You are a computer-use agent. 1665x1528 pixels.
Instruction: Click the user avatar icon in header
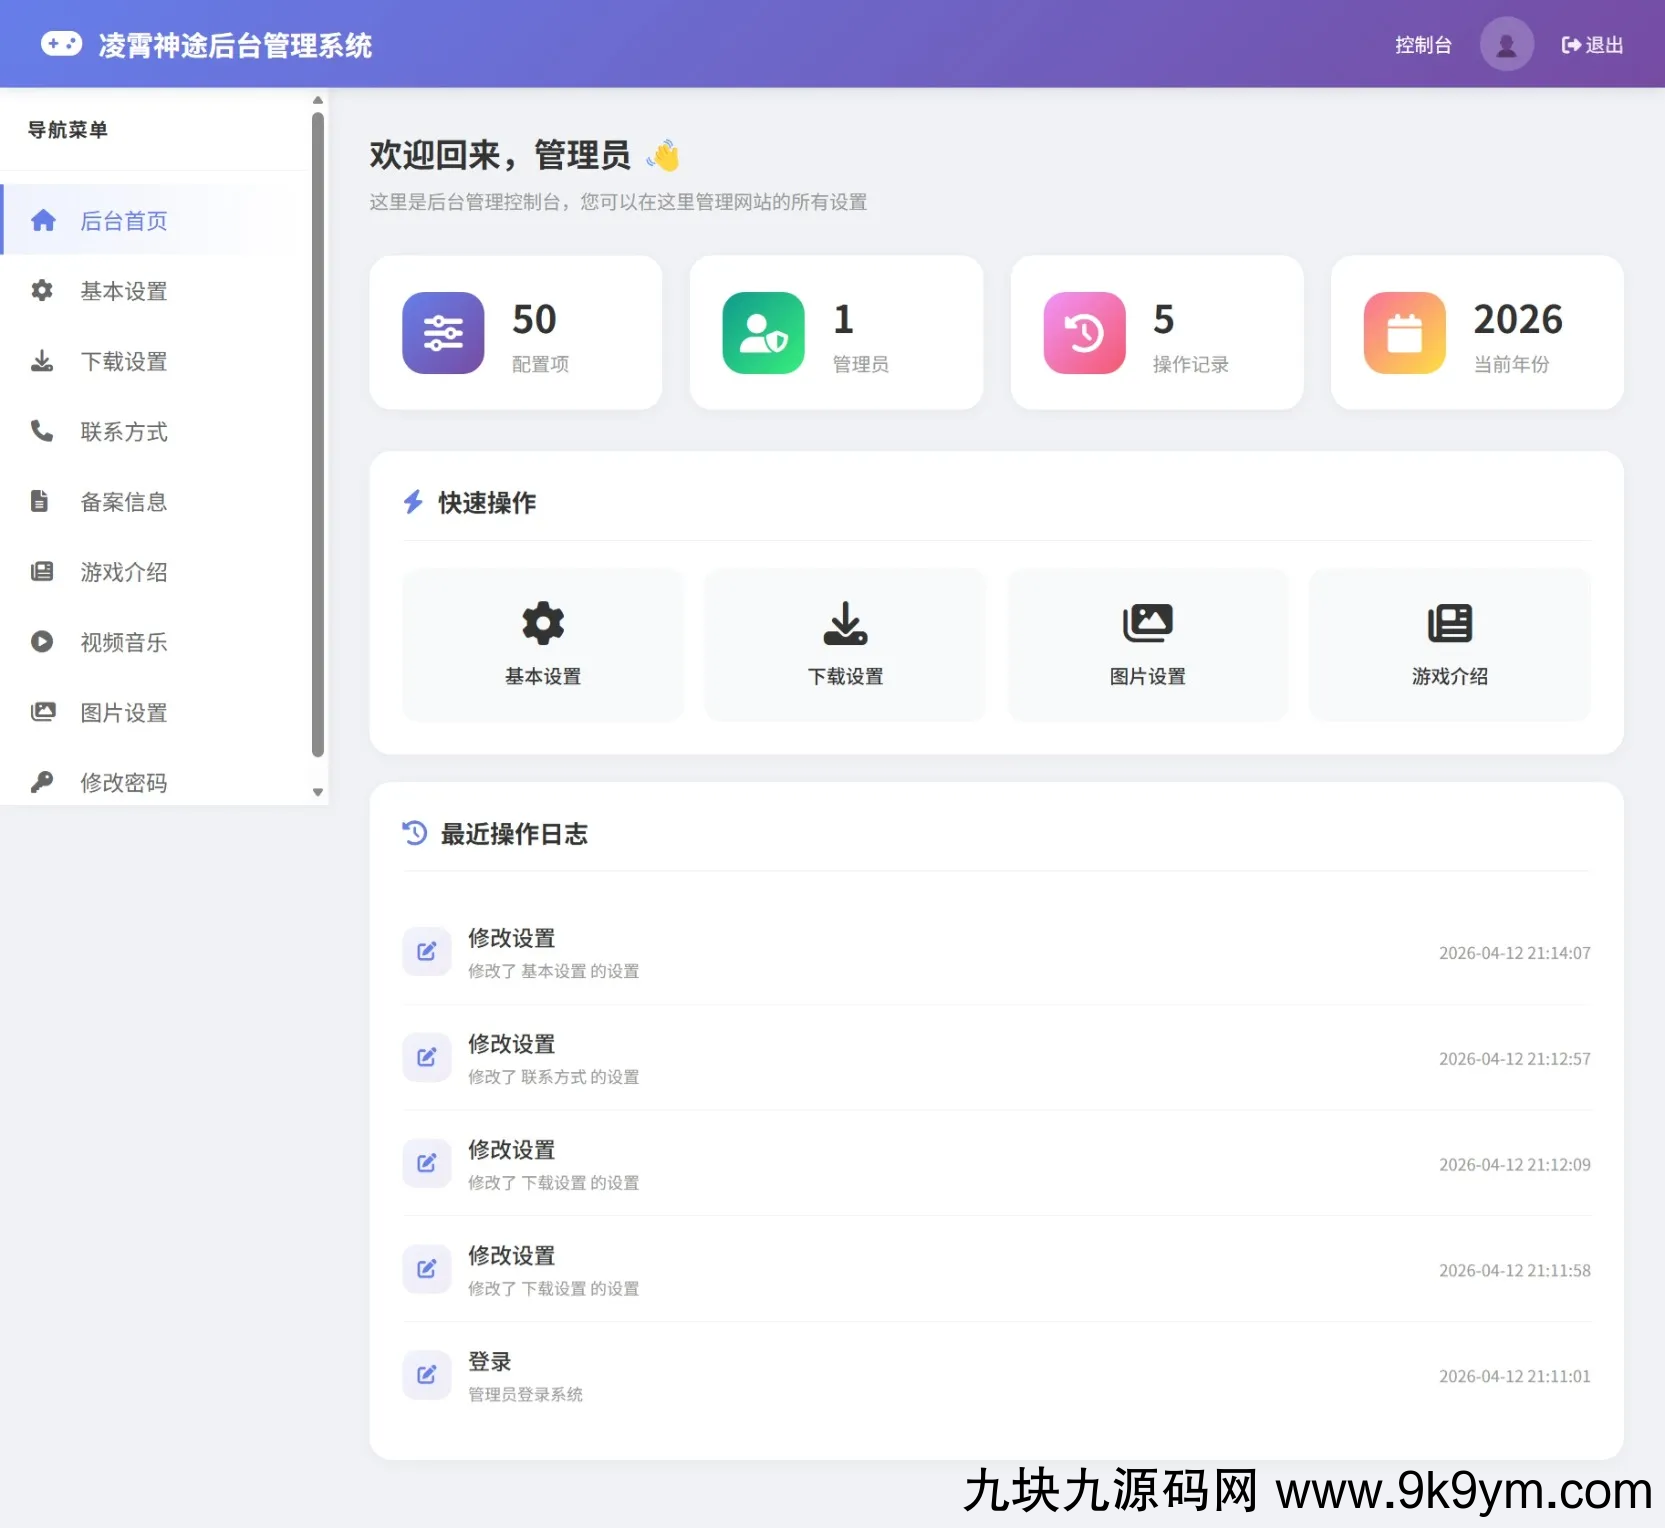1506,45
